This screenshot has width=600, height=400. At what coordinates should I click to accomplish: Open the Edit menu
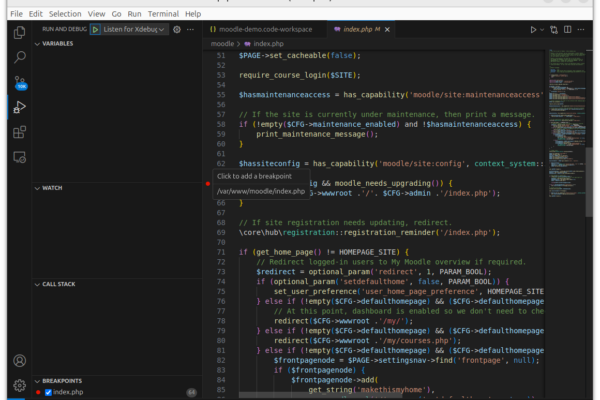[36, 14]
